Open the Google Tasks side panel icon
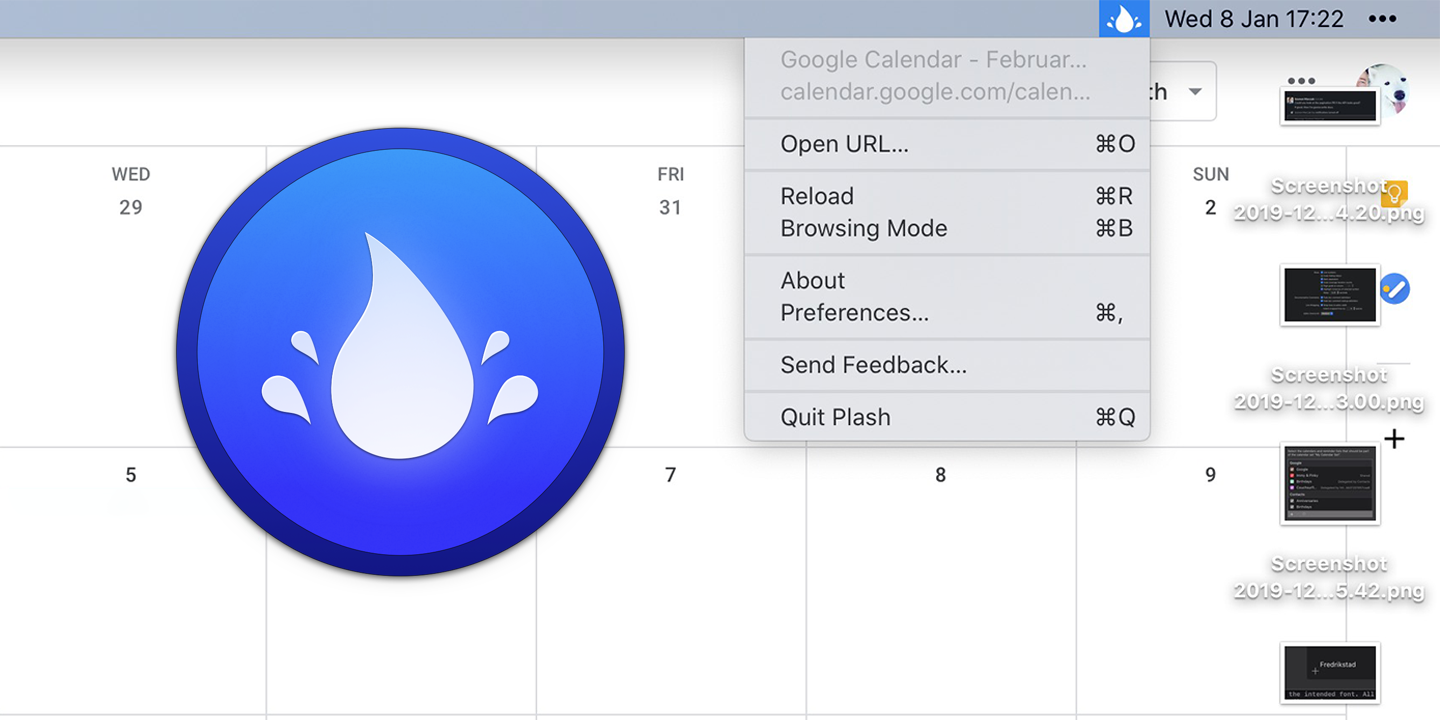Image resolution: width=1440 pixels, height=720 pixels. 1394,290
